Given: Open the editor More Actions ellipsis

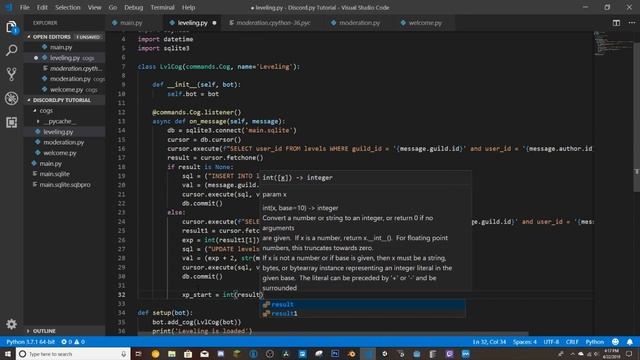Looking at the screenshot, I should point(631,23).
